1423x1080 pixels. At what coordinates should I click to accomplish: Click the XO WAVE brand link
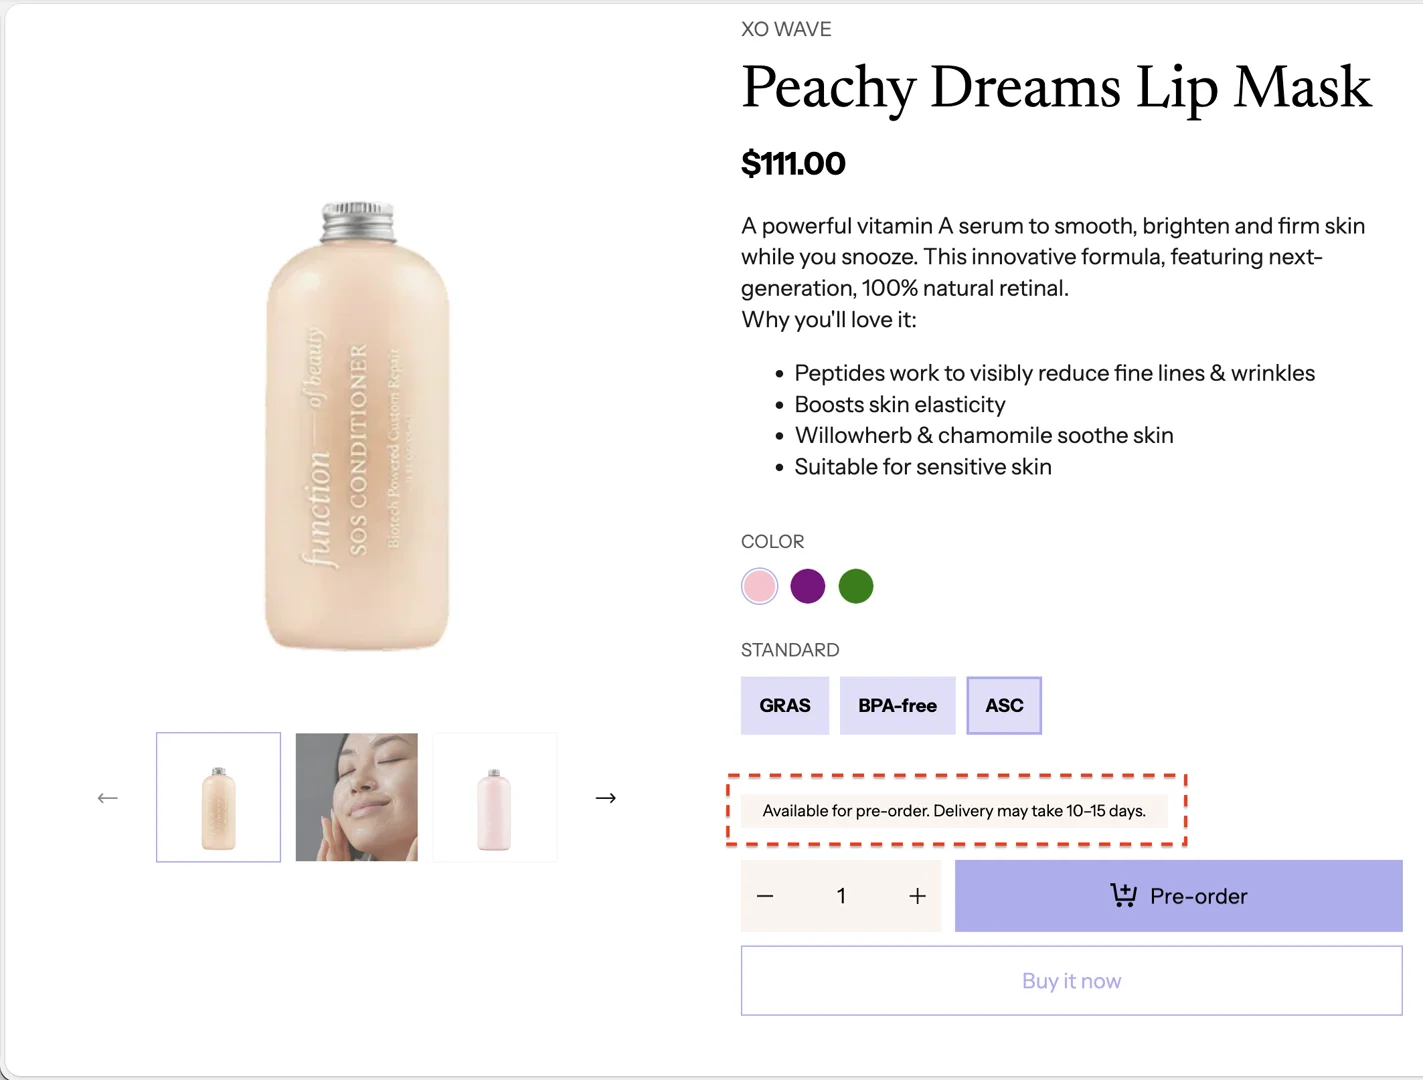pos(786,29)
